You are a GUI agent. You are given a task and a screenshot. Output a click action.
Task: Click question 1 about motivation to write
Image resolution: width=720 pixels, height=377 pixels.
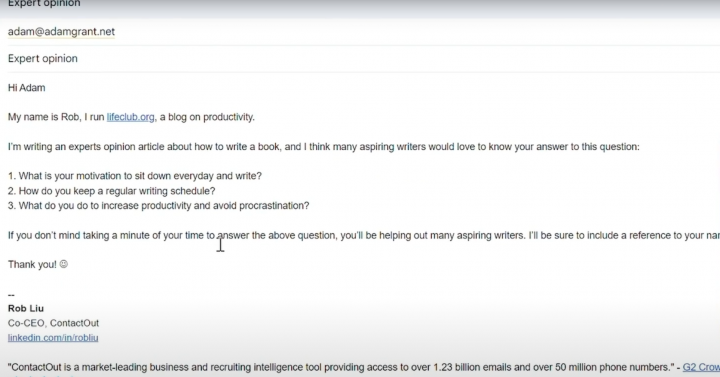point(135,176)
